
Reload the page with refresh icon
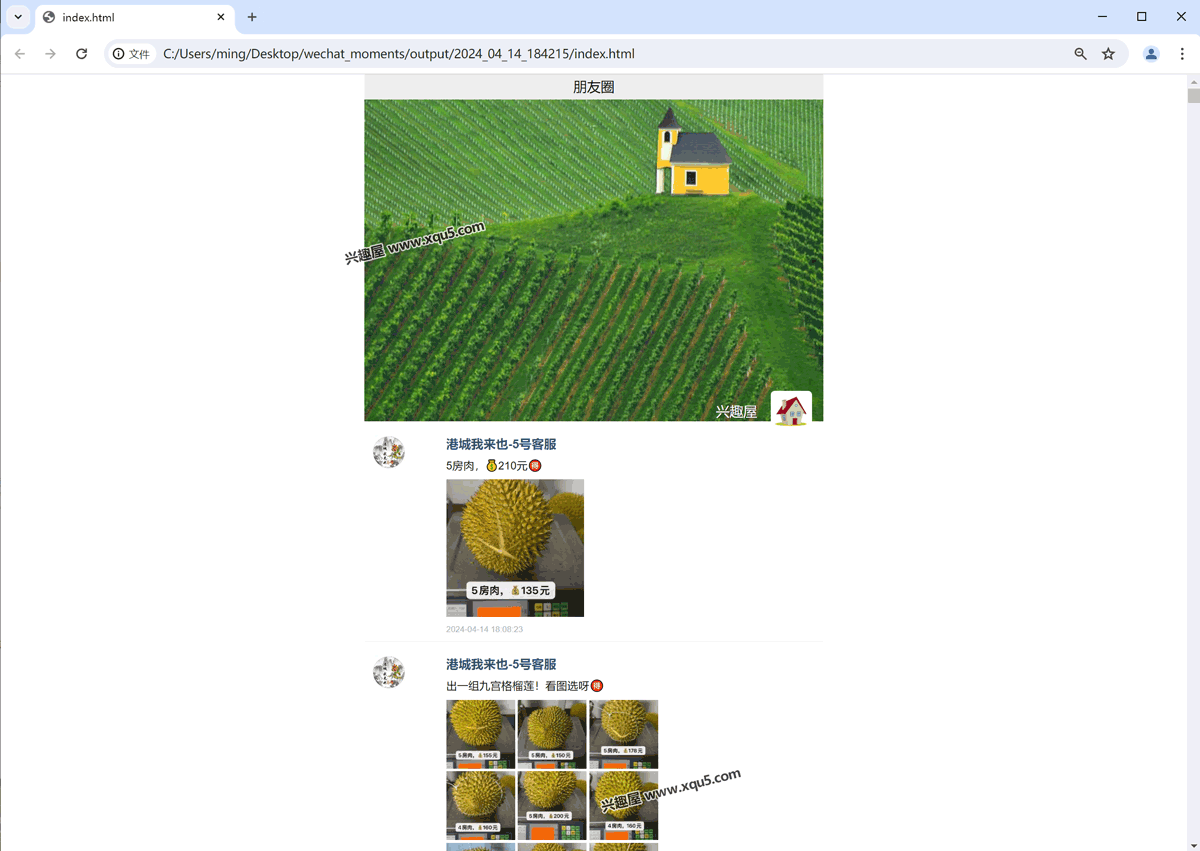point(82,54)
